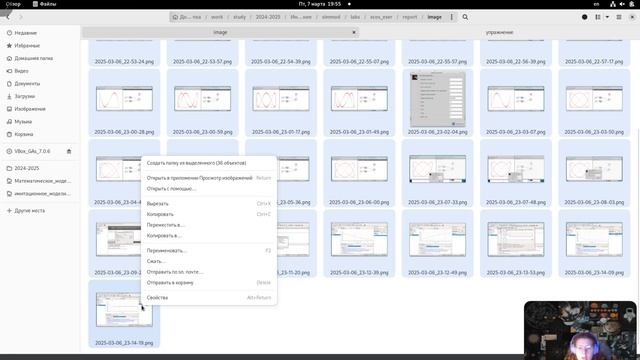Image resolution: width=640 pixels, height=360 pixels.
Task: Go back with the back arrow
Action: tap(8, 17)
